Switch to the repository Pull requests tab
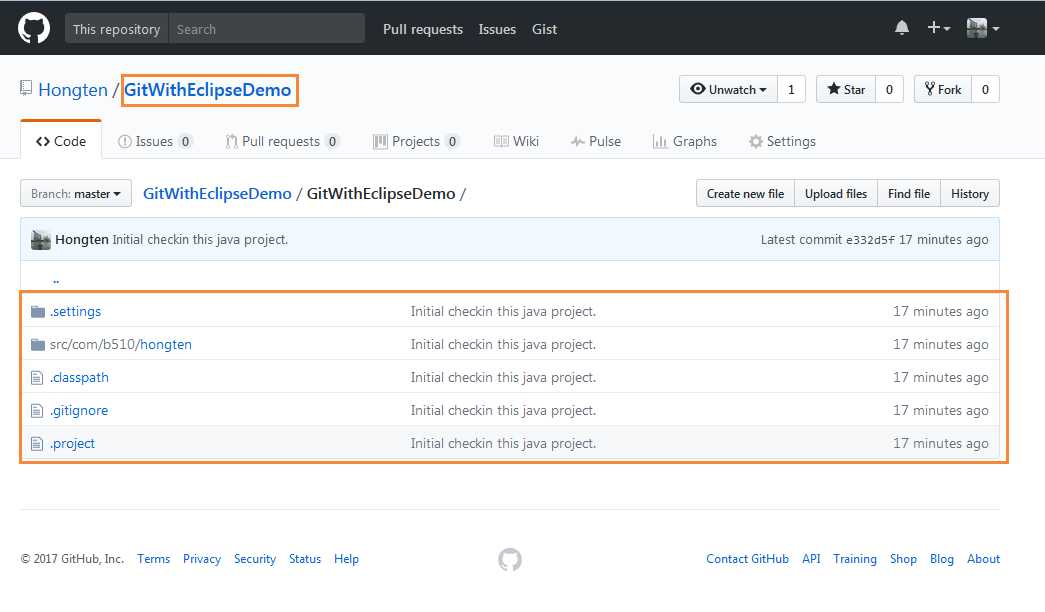This screenshot has height=612, width=1045. coord(283,141)
